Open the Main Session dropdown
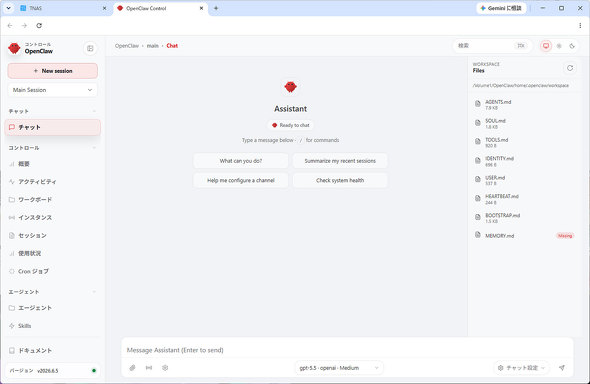The height and width of the screenshot is (384, 590). pyautogui.click(x=52, y=90)
